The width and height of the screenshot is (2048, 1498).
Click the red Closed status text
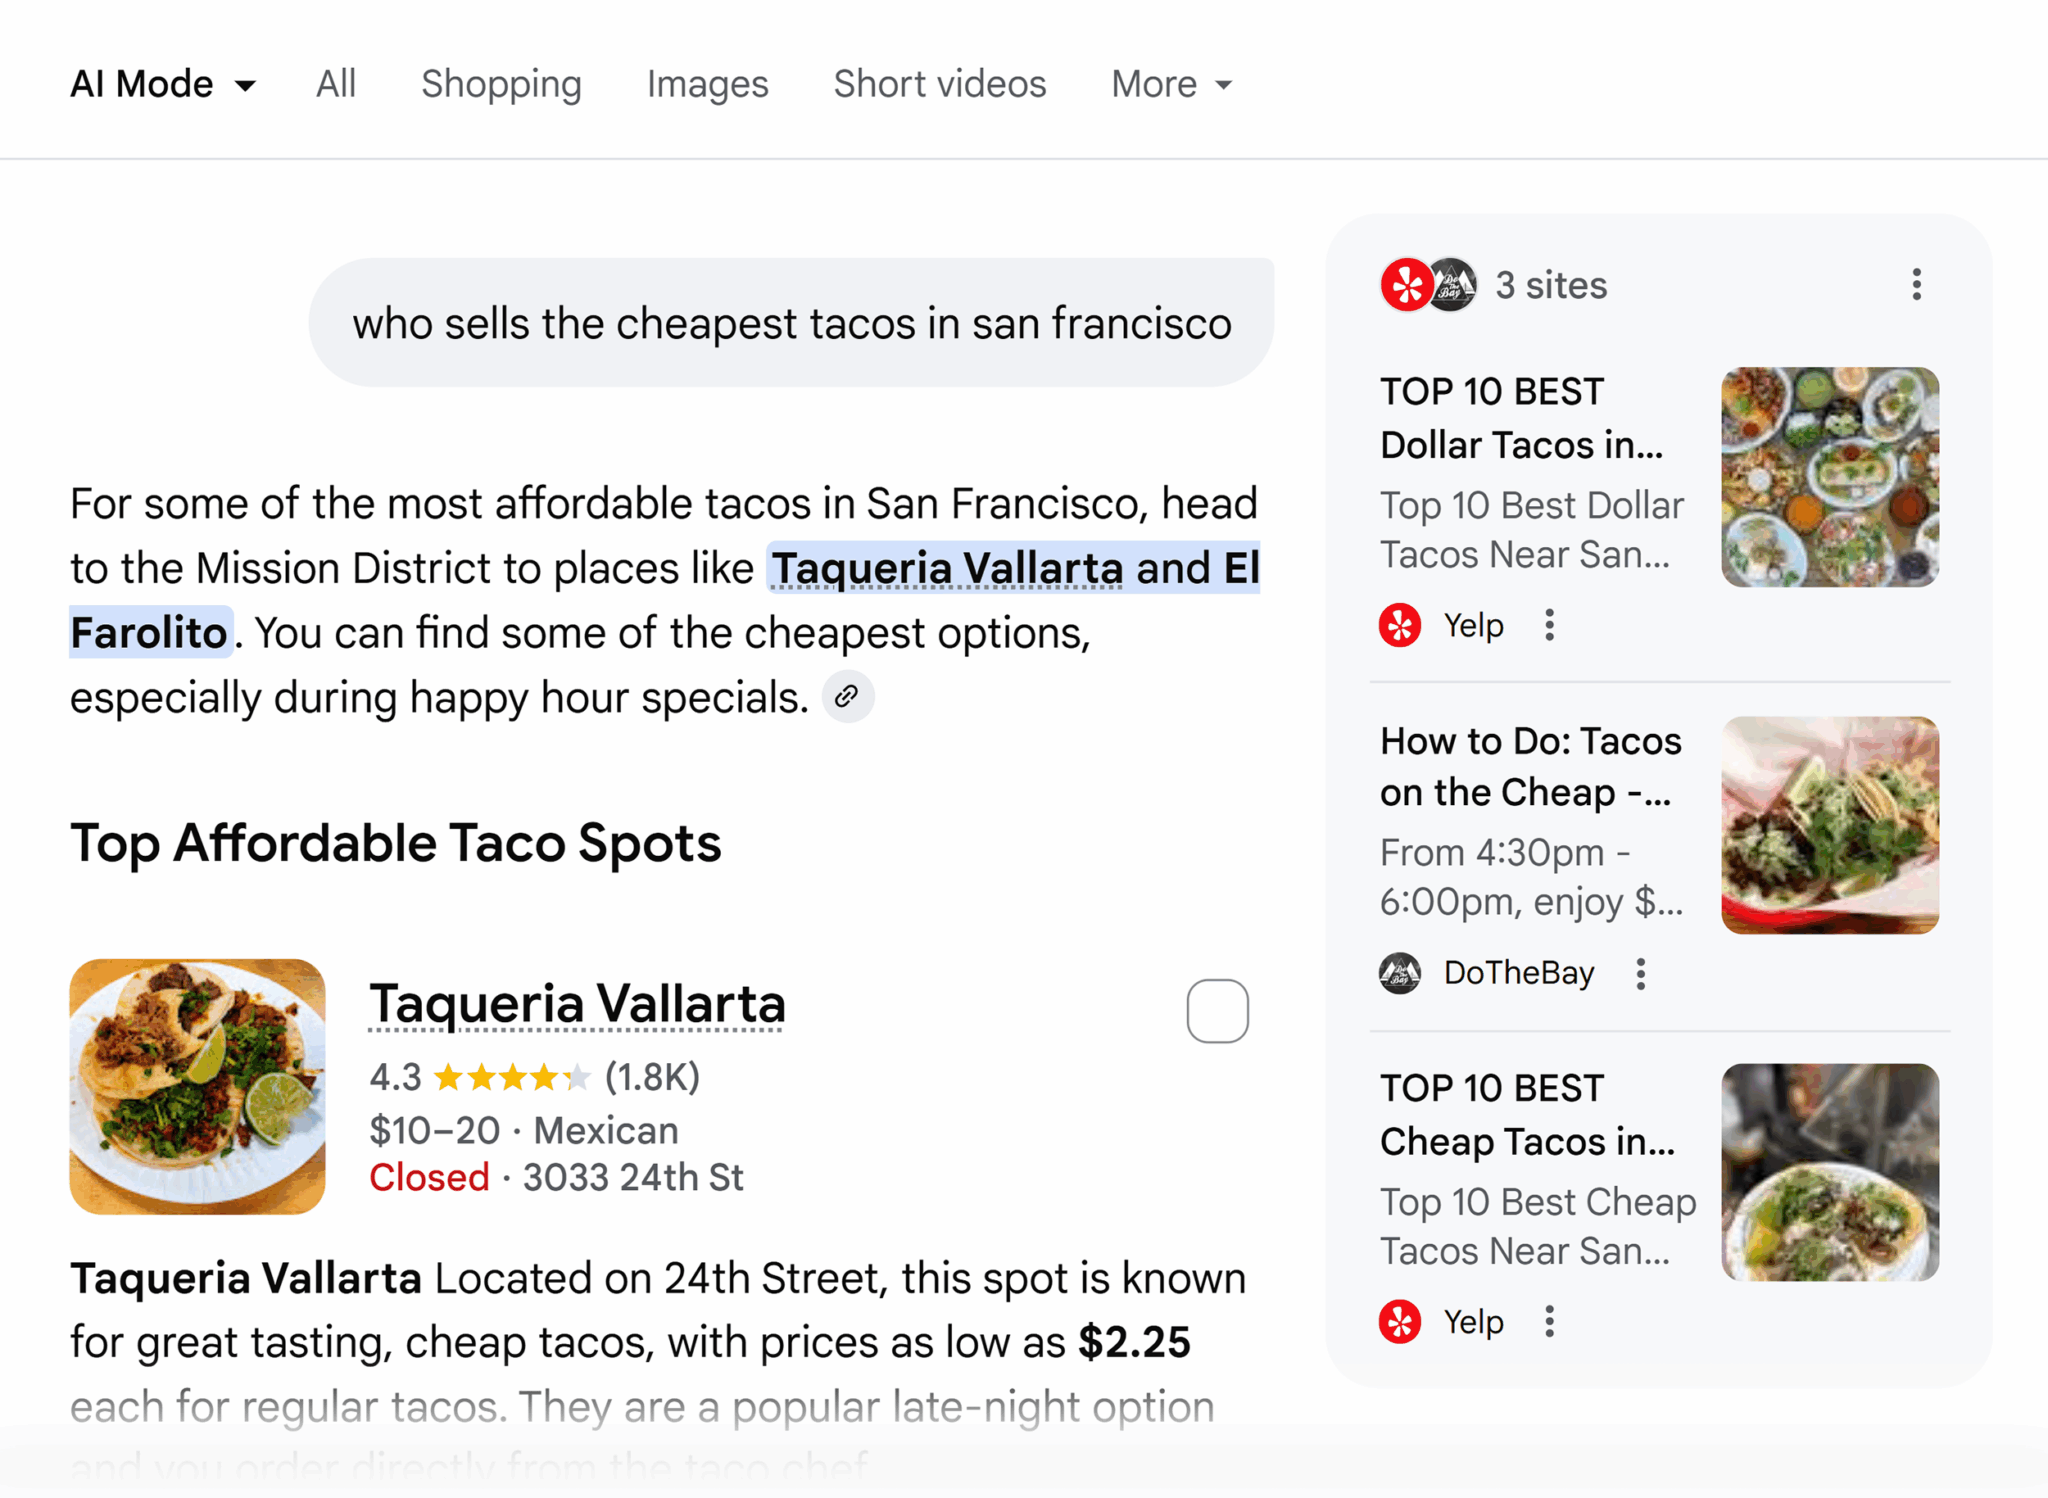(x=429, y=1177)
